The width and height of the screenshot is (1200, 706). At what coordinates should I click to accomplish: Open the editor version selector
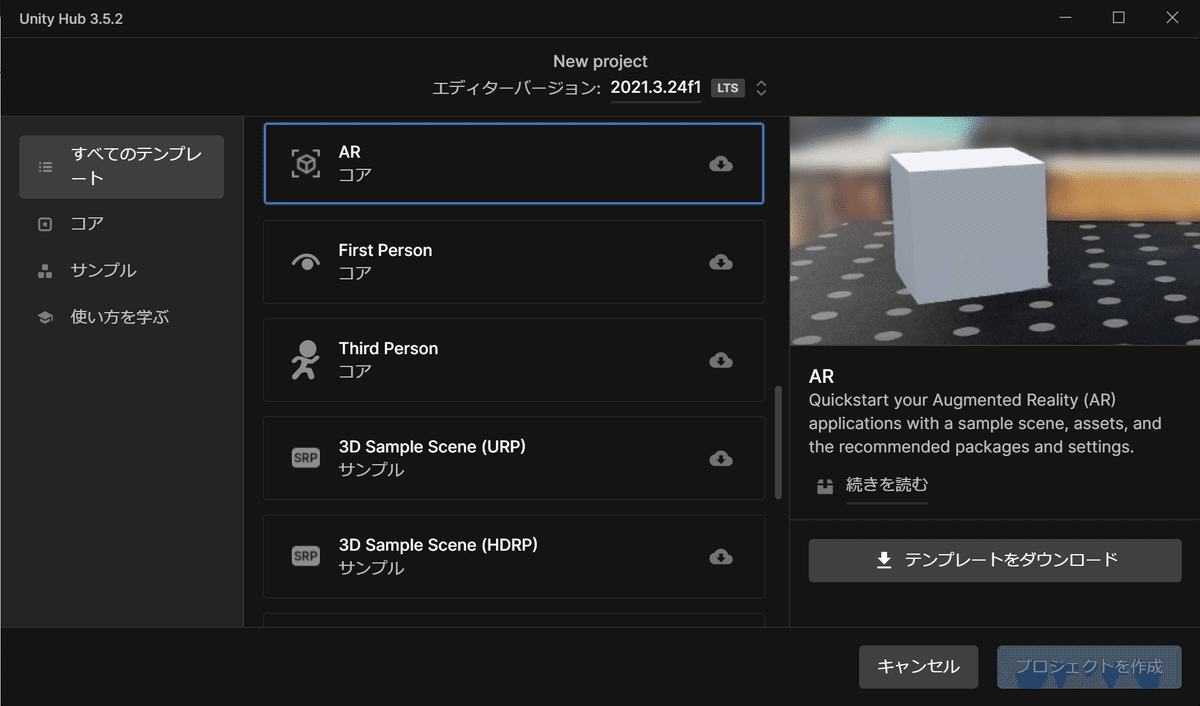(656, 87)
